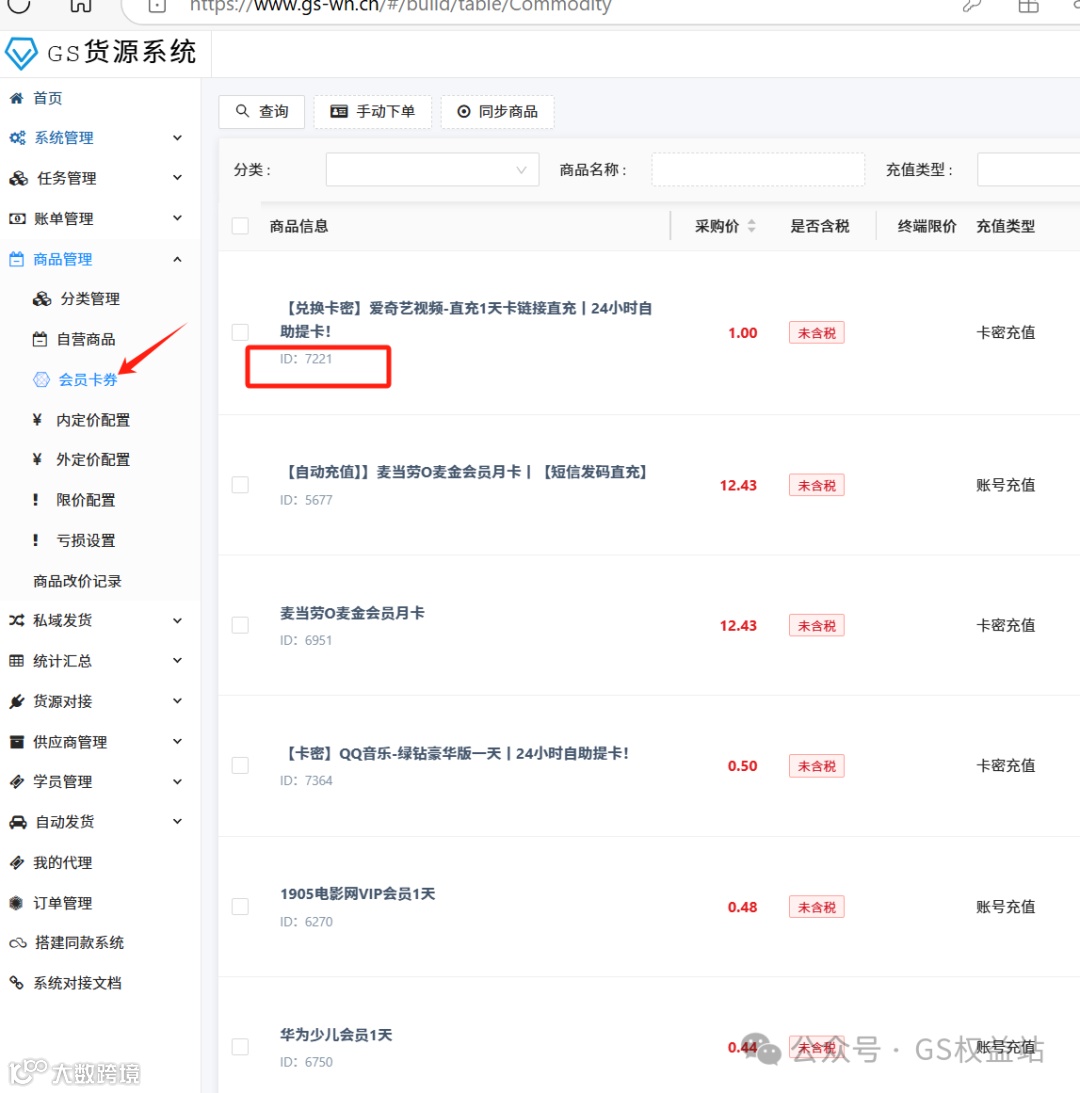Image resolution: width=1080 pixels, height=1093 pixels.
Task: Expand the 学员管理 menu chevron
Action: pyautogui.click(x=178, y=781)
